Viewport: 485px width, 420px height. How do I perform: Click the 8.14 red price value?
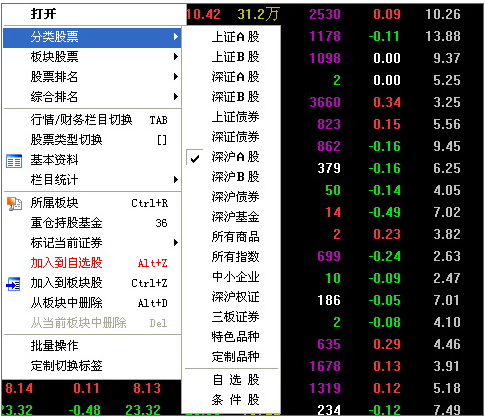pyautogui.click(x=19, y=388)
